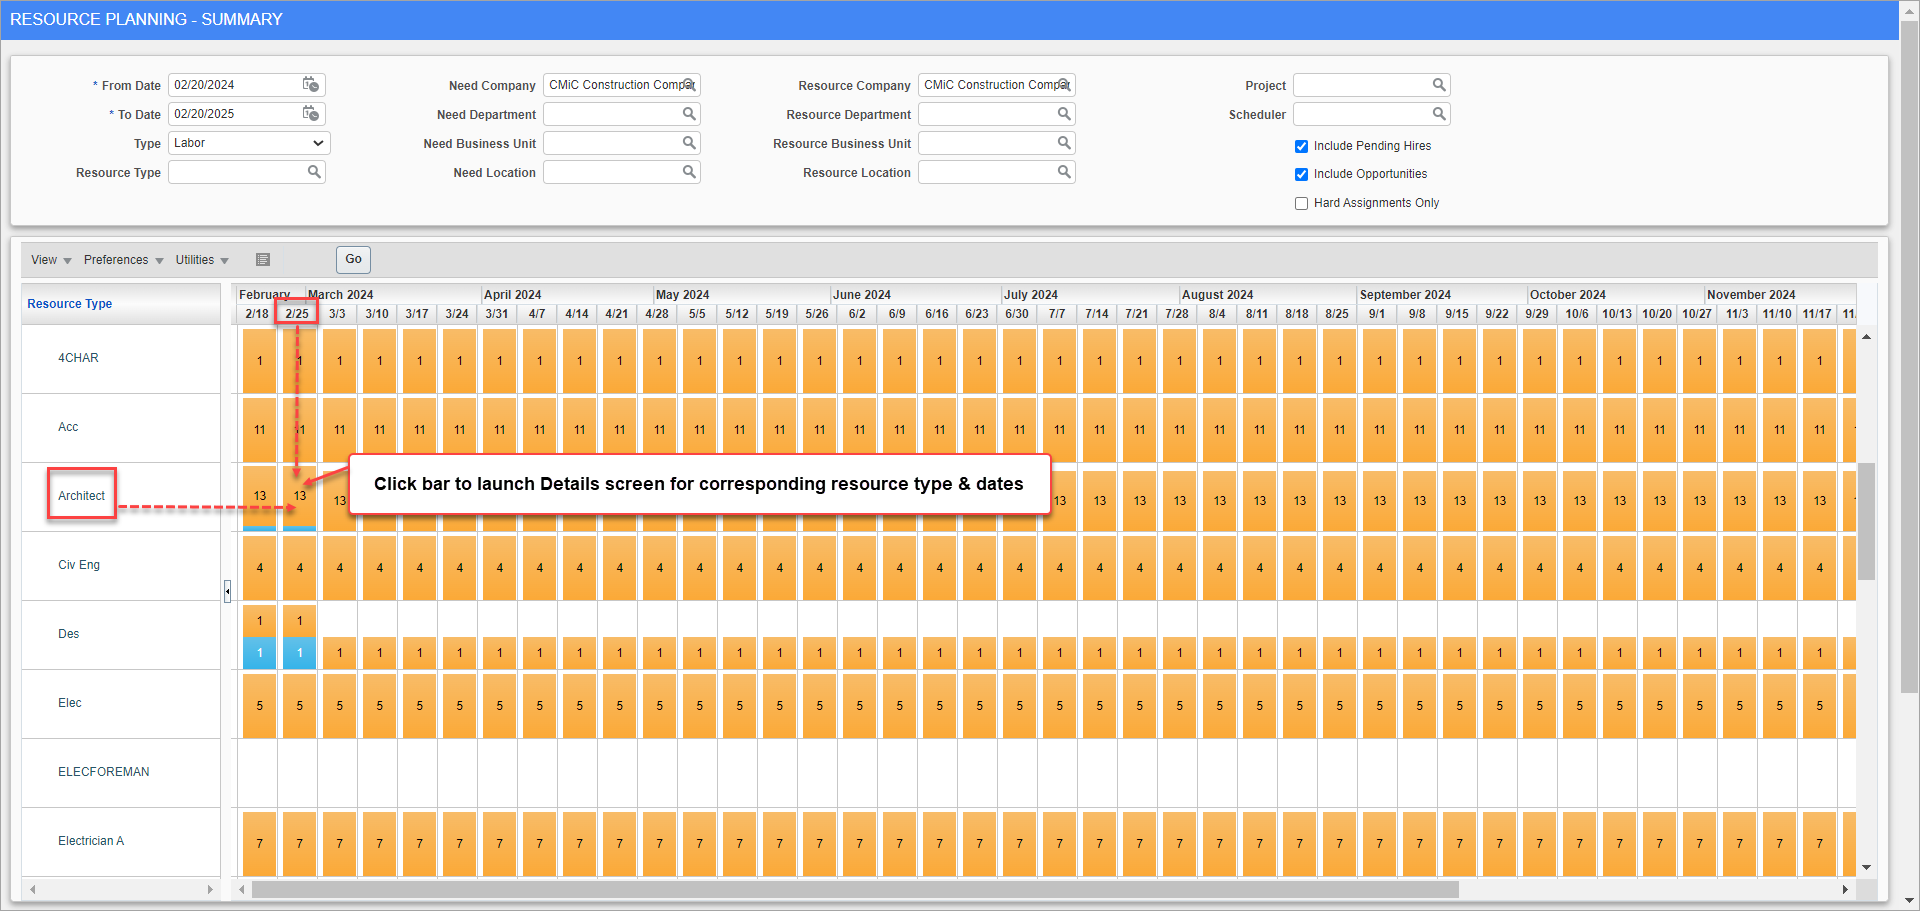This screenshot has width=1920, height=911.
Task: Open Need Location lookup search
Action: (x=689, y=172)
